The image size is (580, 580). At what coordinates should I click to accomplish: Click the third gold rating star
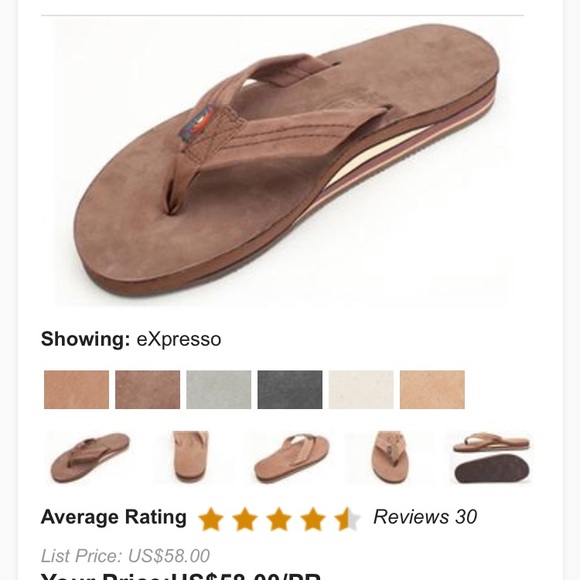click(x=279, y=519)
